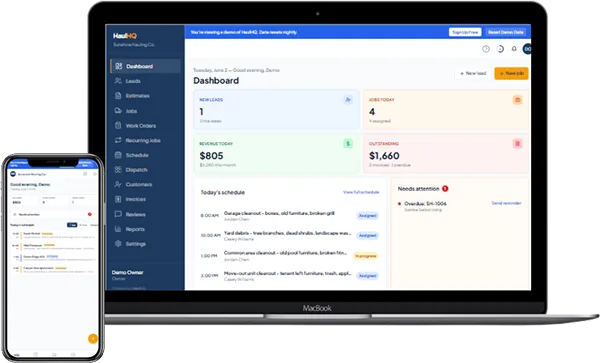Click the Reviews speech bubble icon
Image resolution: width=600 pixels, height=363 pixels.
[118, 214]
